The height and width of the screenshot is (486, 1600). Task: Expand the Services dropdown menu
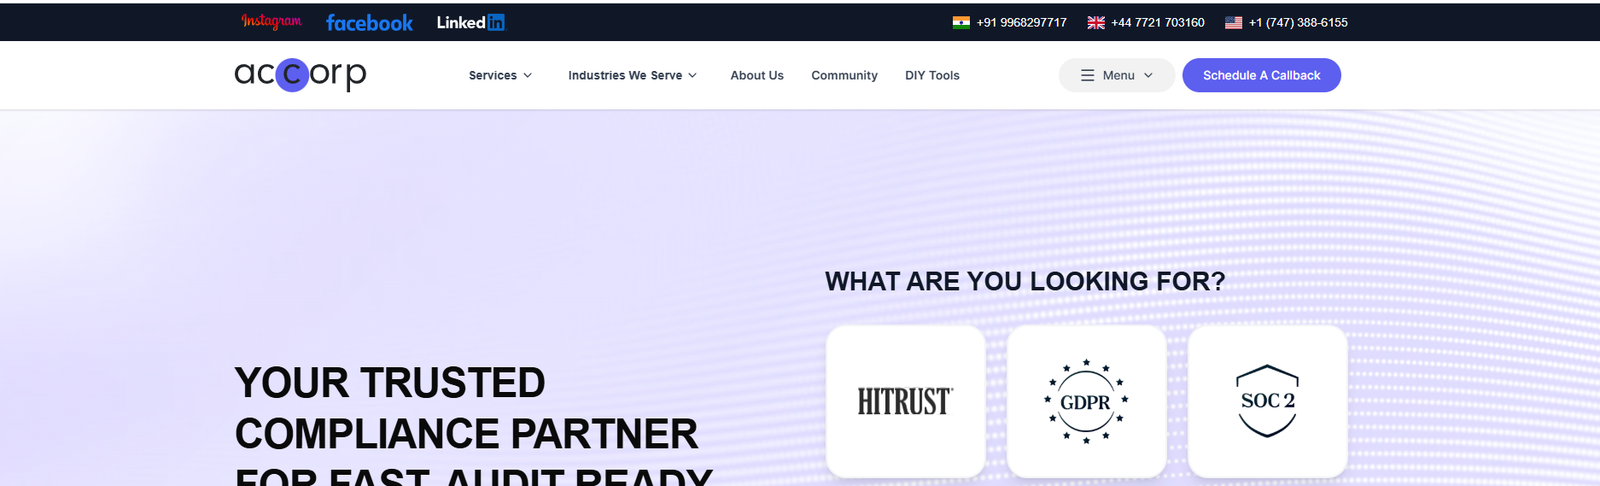pos(500,75)
